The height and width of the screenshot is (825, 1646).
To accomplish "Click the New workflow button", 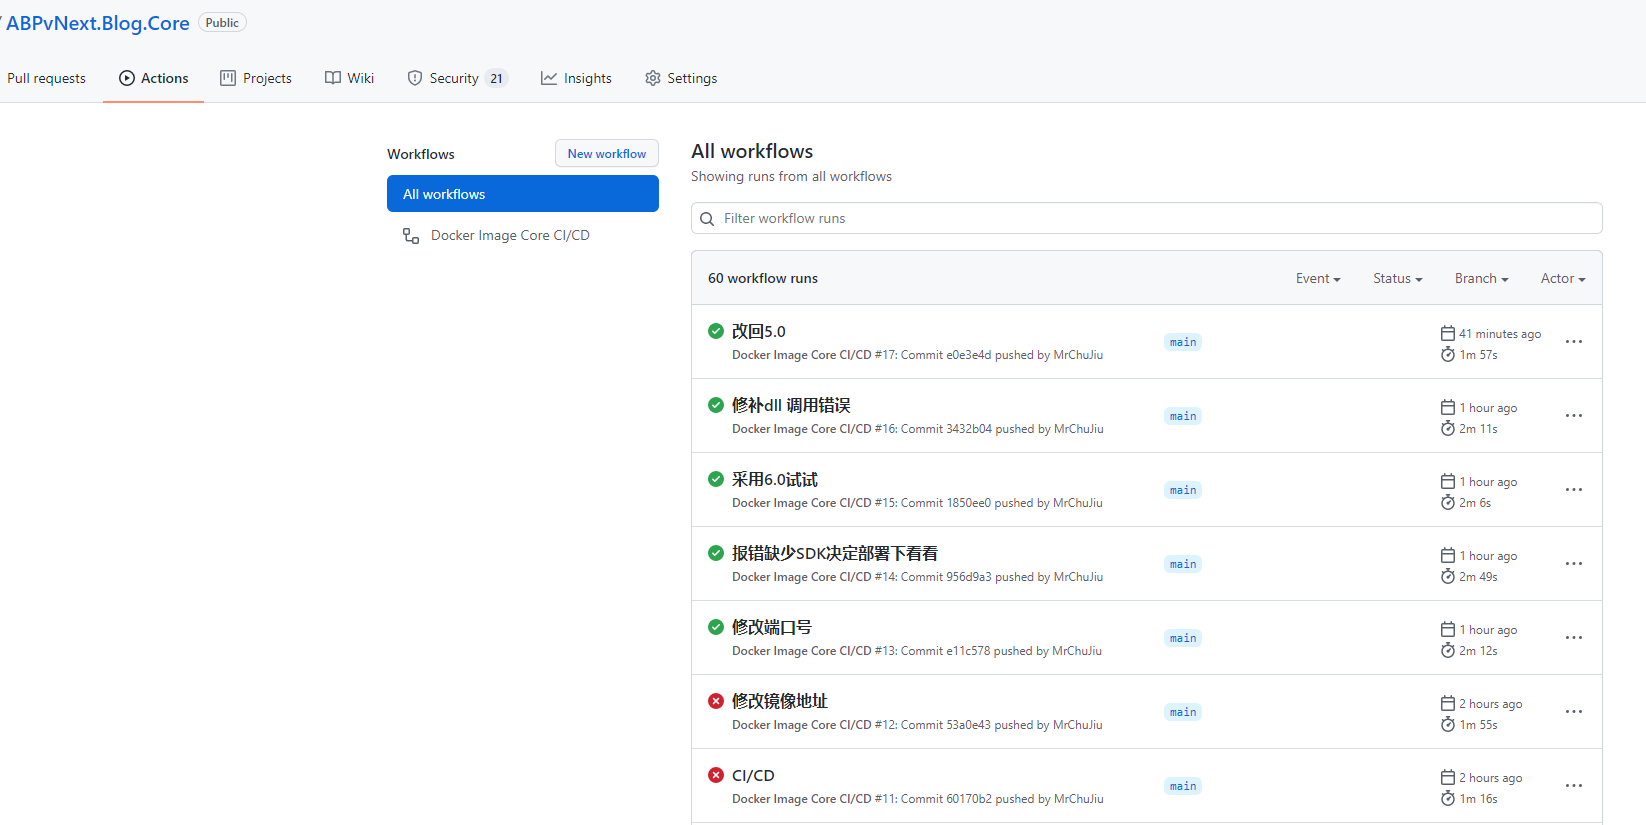I will click(x=606, y=154).
